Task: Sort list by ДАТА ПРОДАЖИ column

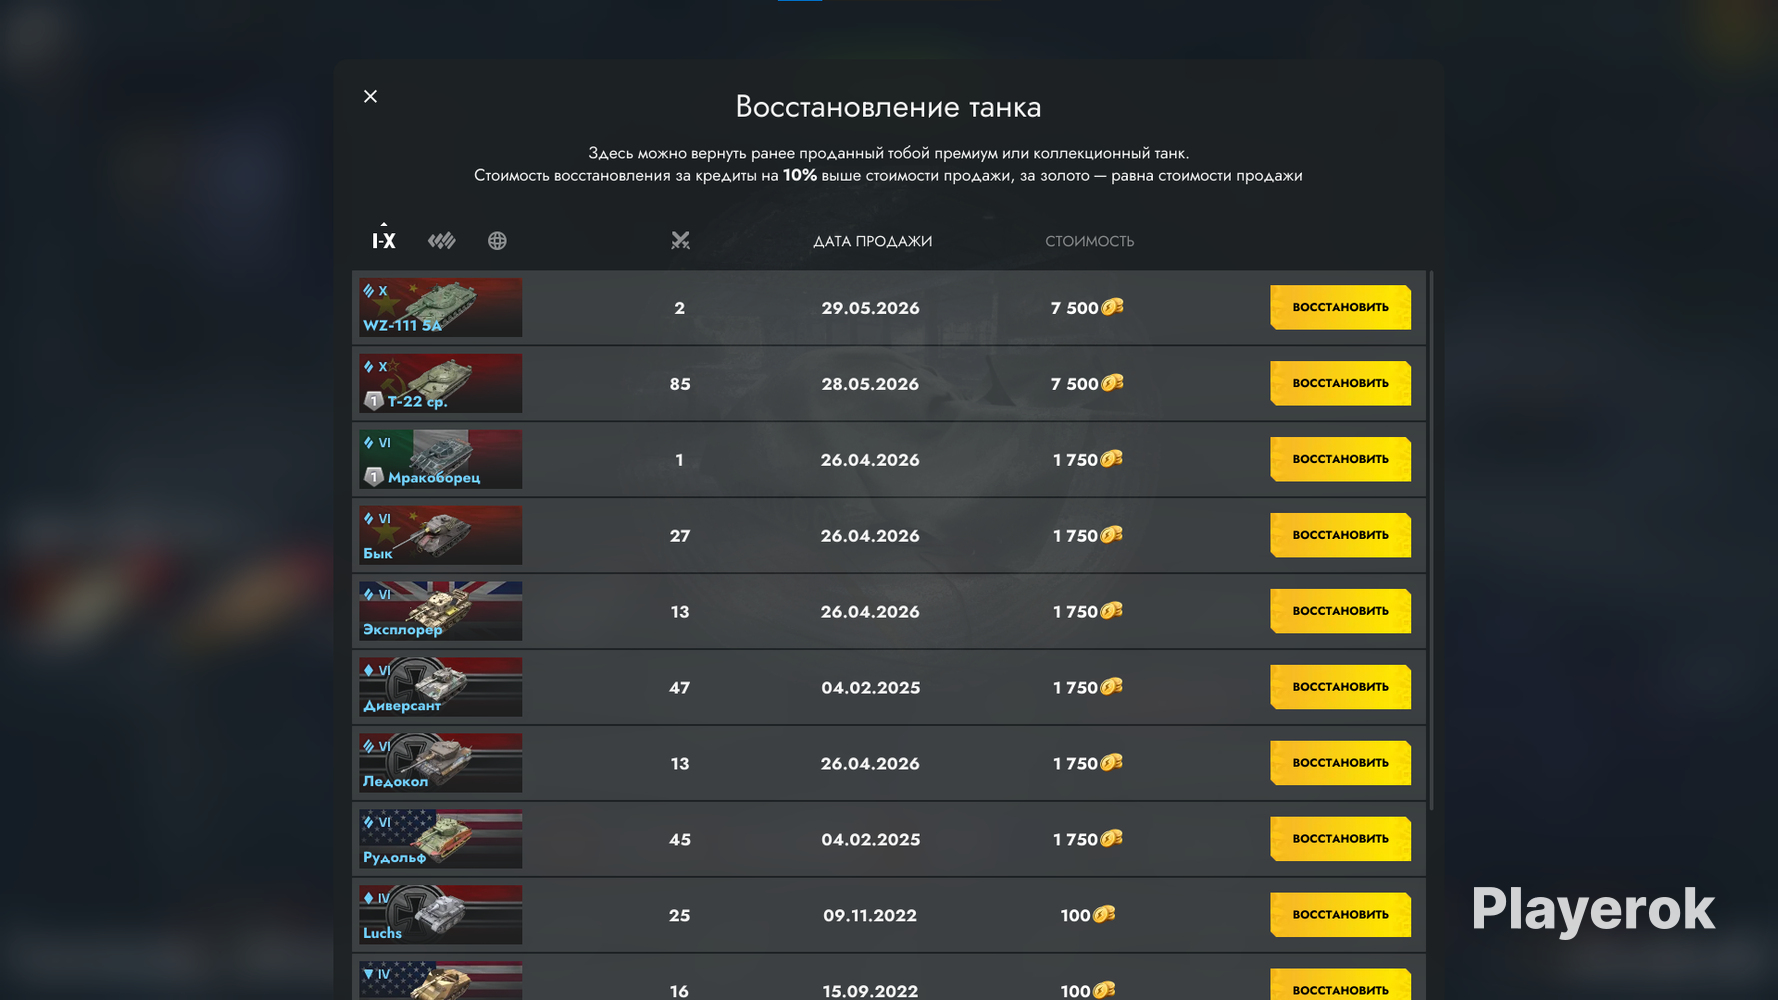Action: pyautogui.click(x=872, y=241)
